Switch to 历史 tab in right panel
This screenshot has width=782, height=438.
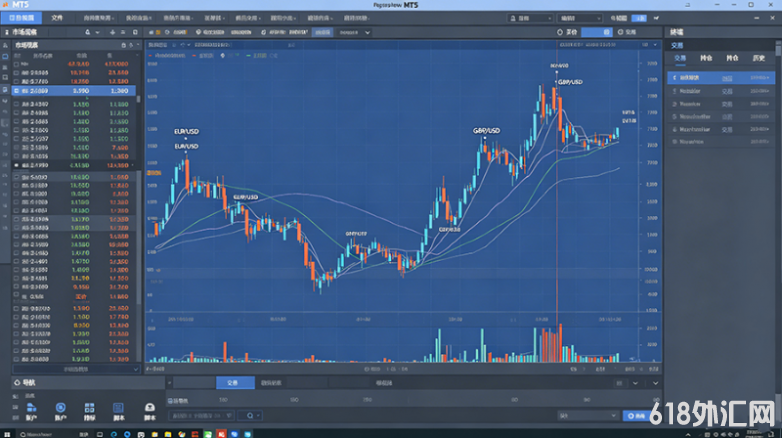759,58
